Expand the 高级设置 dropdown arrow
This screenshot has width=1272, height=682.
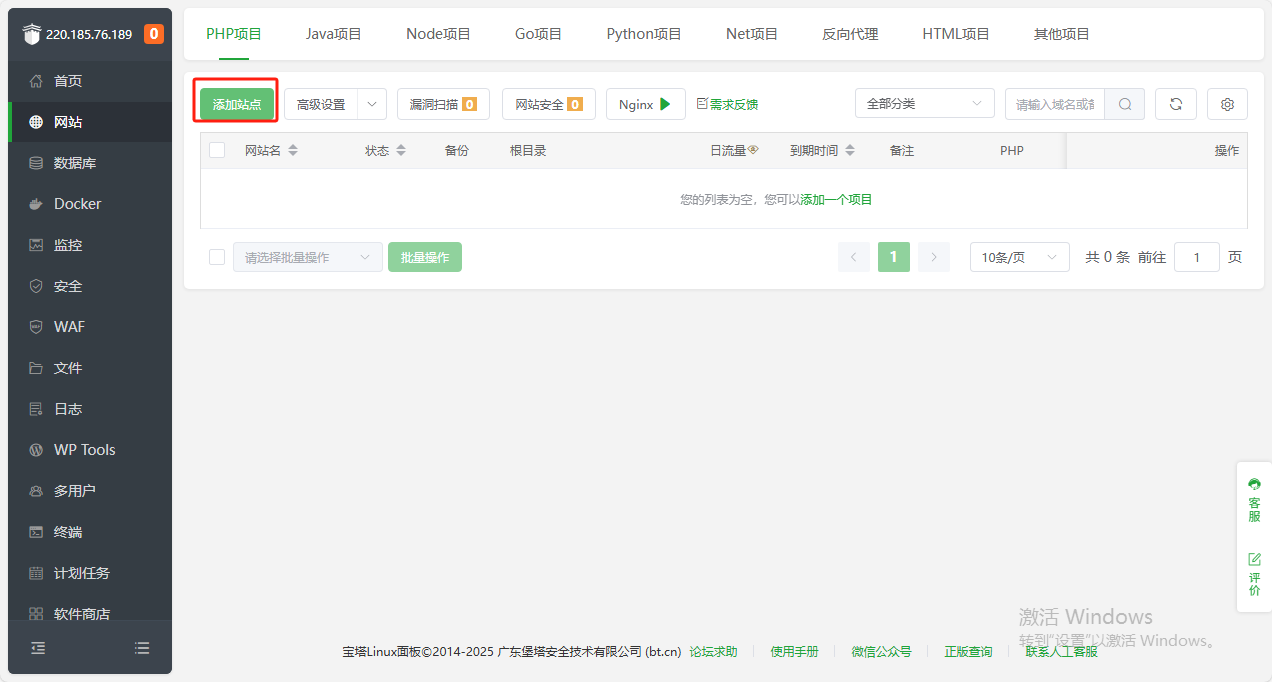pyautogui.click(x=371, y=104)
